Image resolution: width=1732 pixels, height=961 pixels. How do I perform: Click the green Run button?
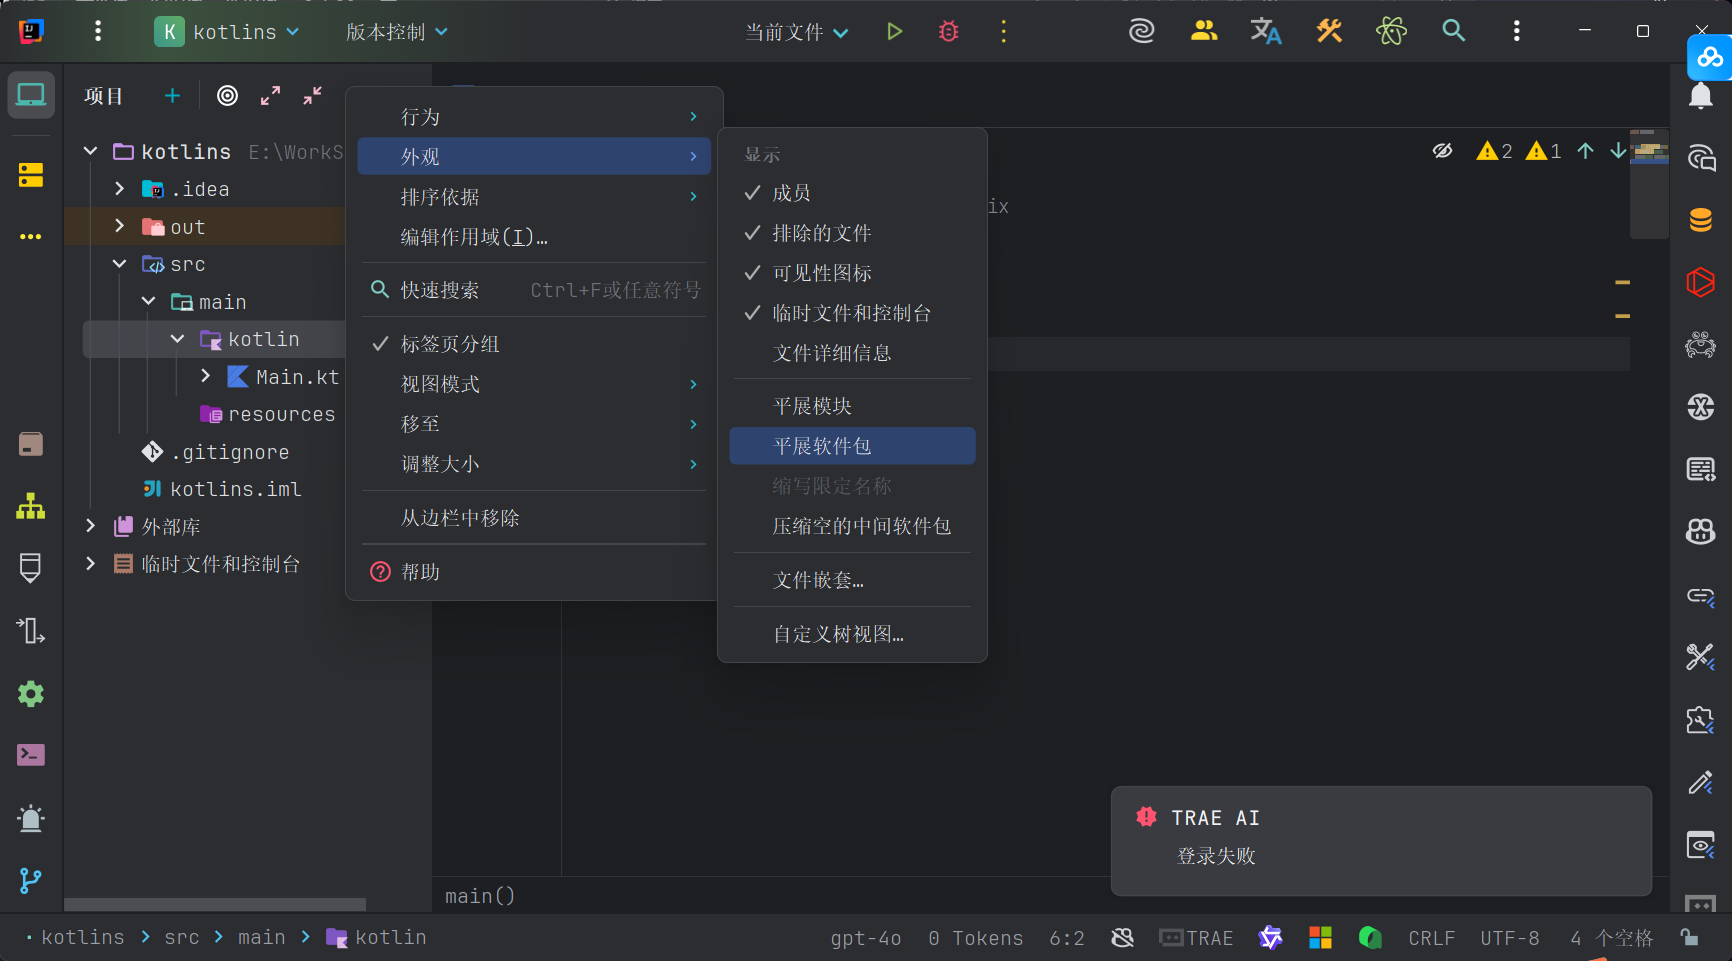coord(894,32)
